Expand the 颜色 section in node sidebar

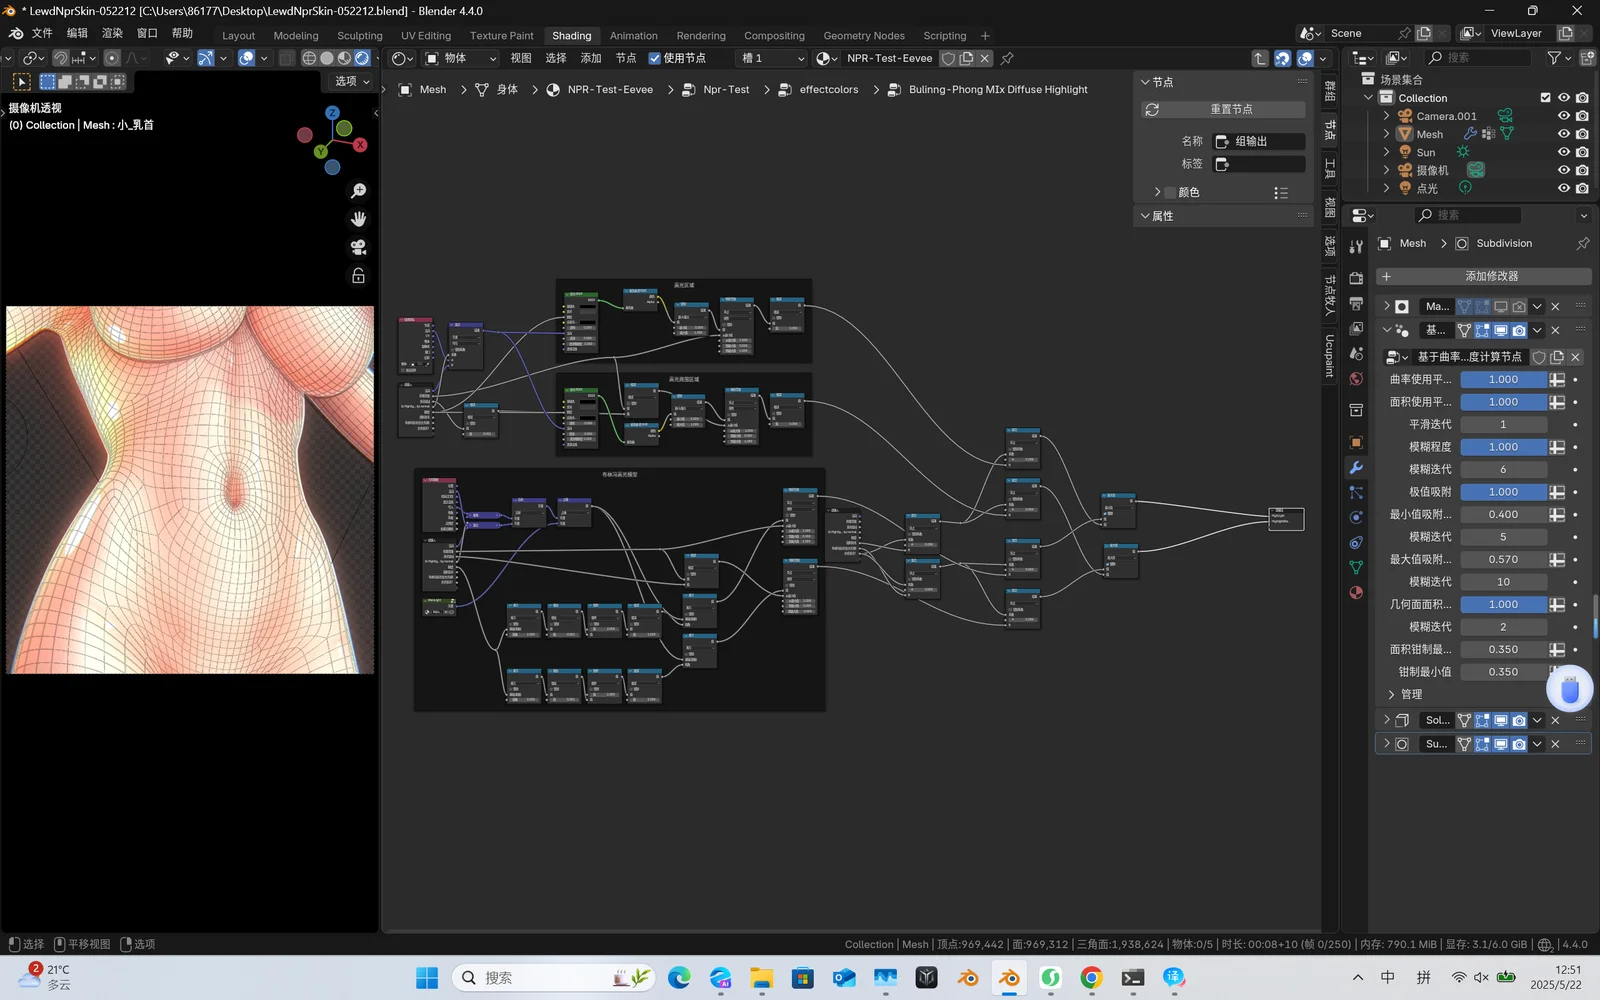[1157, 191]
